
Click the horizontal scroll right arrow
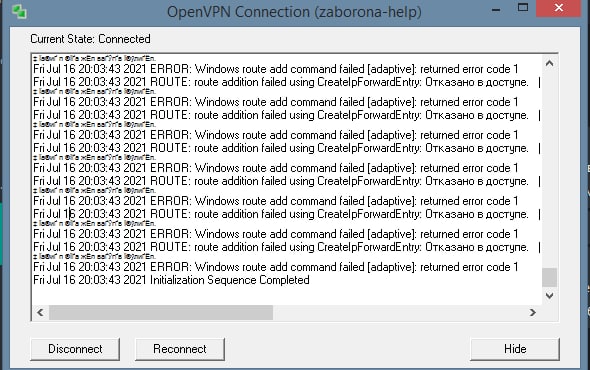(x=532, y=312)
